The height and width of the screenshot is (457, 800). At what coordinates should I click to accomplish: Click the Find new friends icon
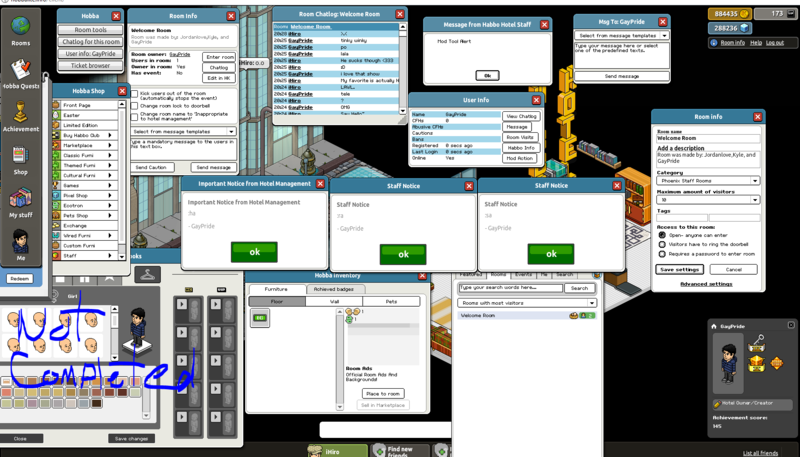[378, 450]
